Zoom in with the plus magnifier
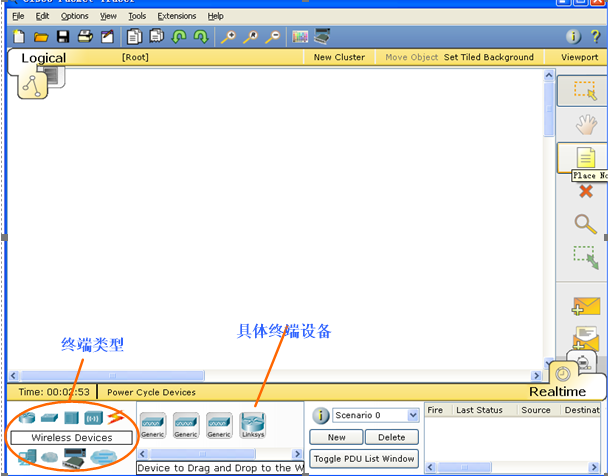The height and width of the screenshot is (476, 608). coord(228,37)
